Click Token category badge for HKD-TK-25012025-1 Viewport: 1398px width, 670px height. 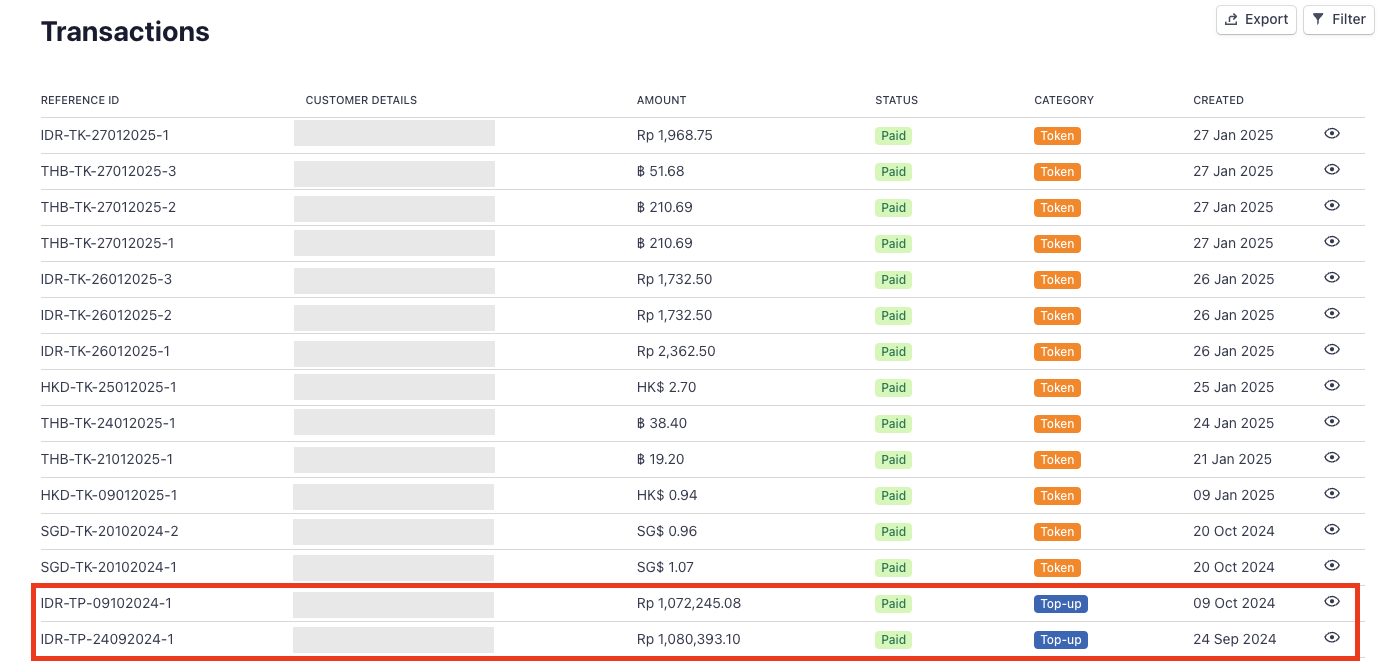click(x=1057, y=388)
